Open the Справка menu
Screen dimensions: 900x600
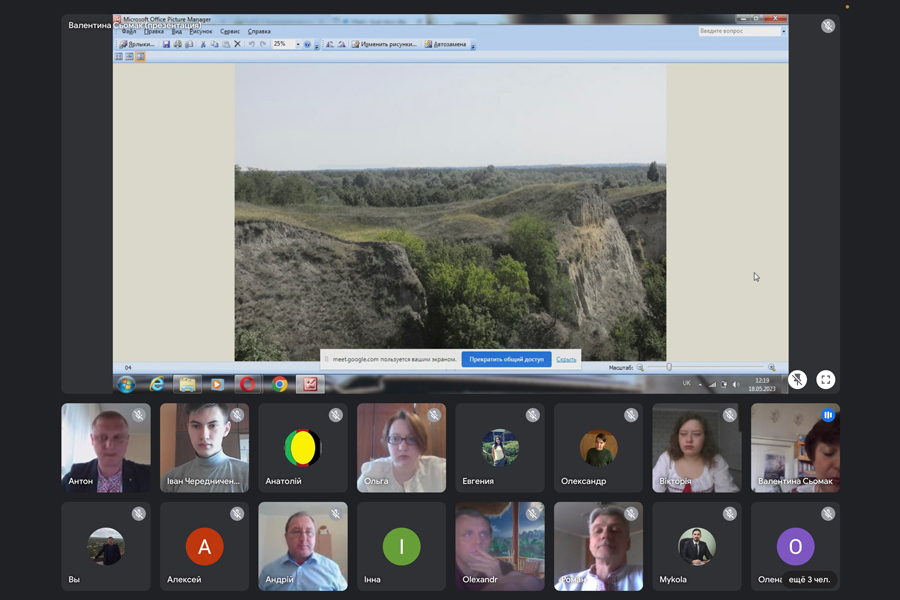pos(259,31)
